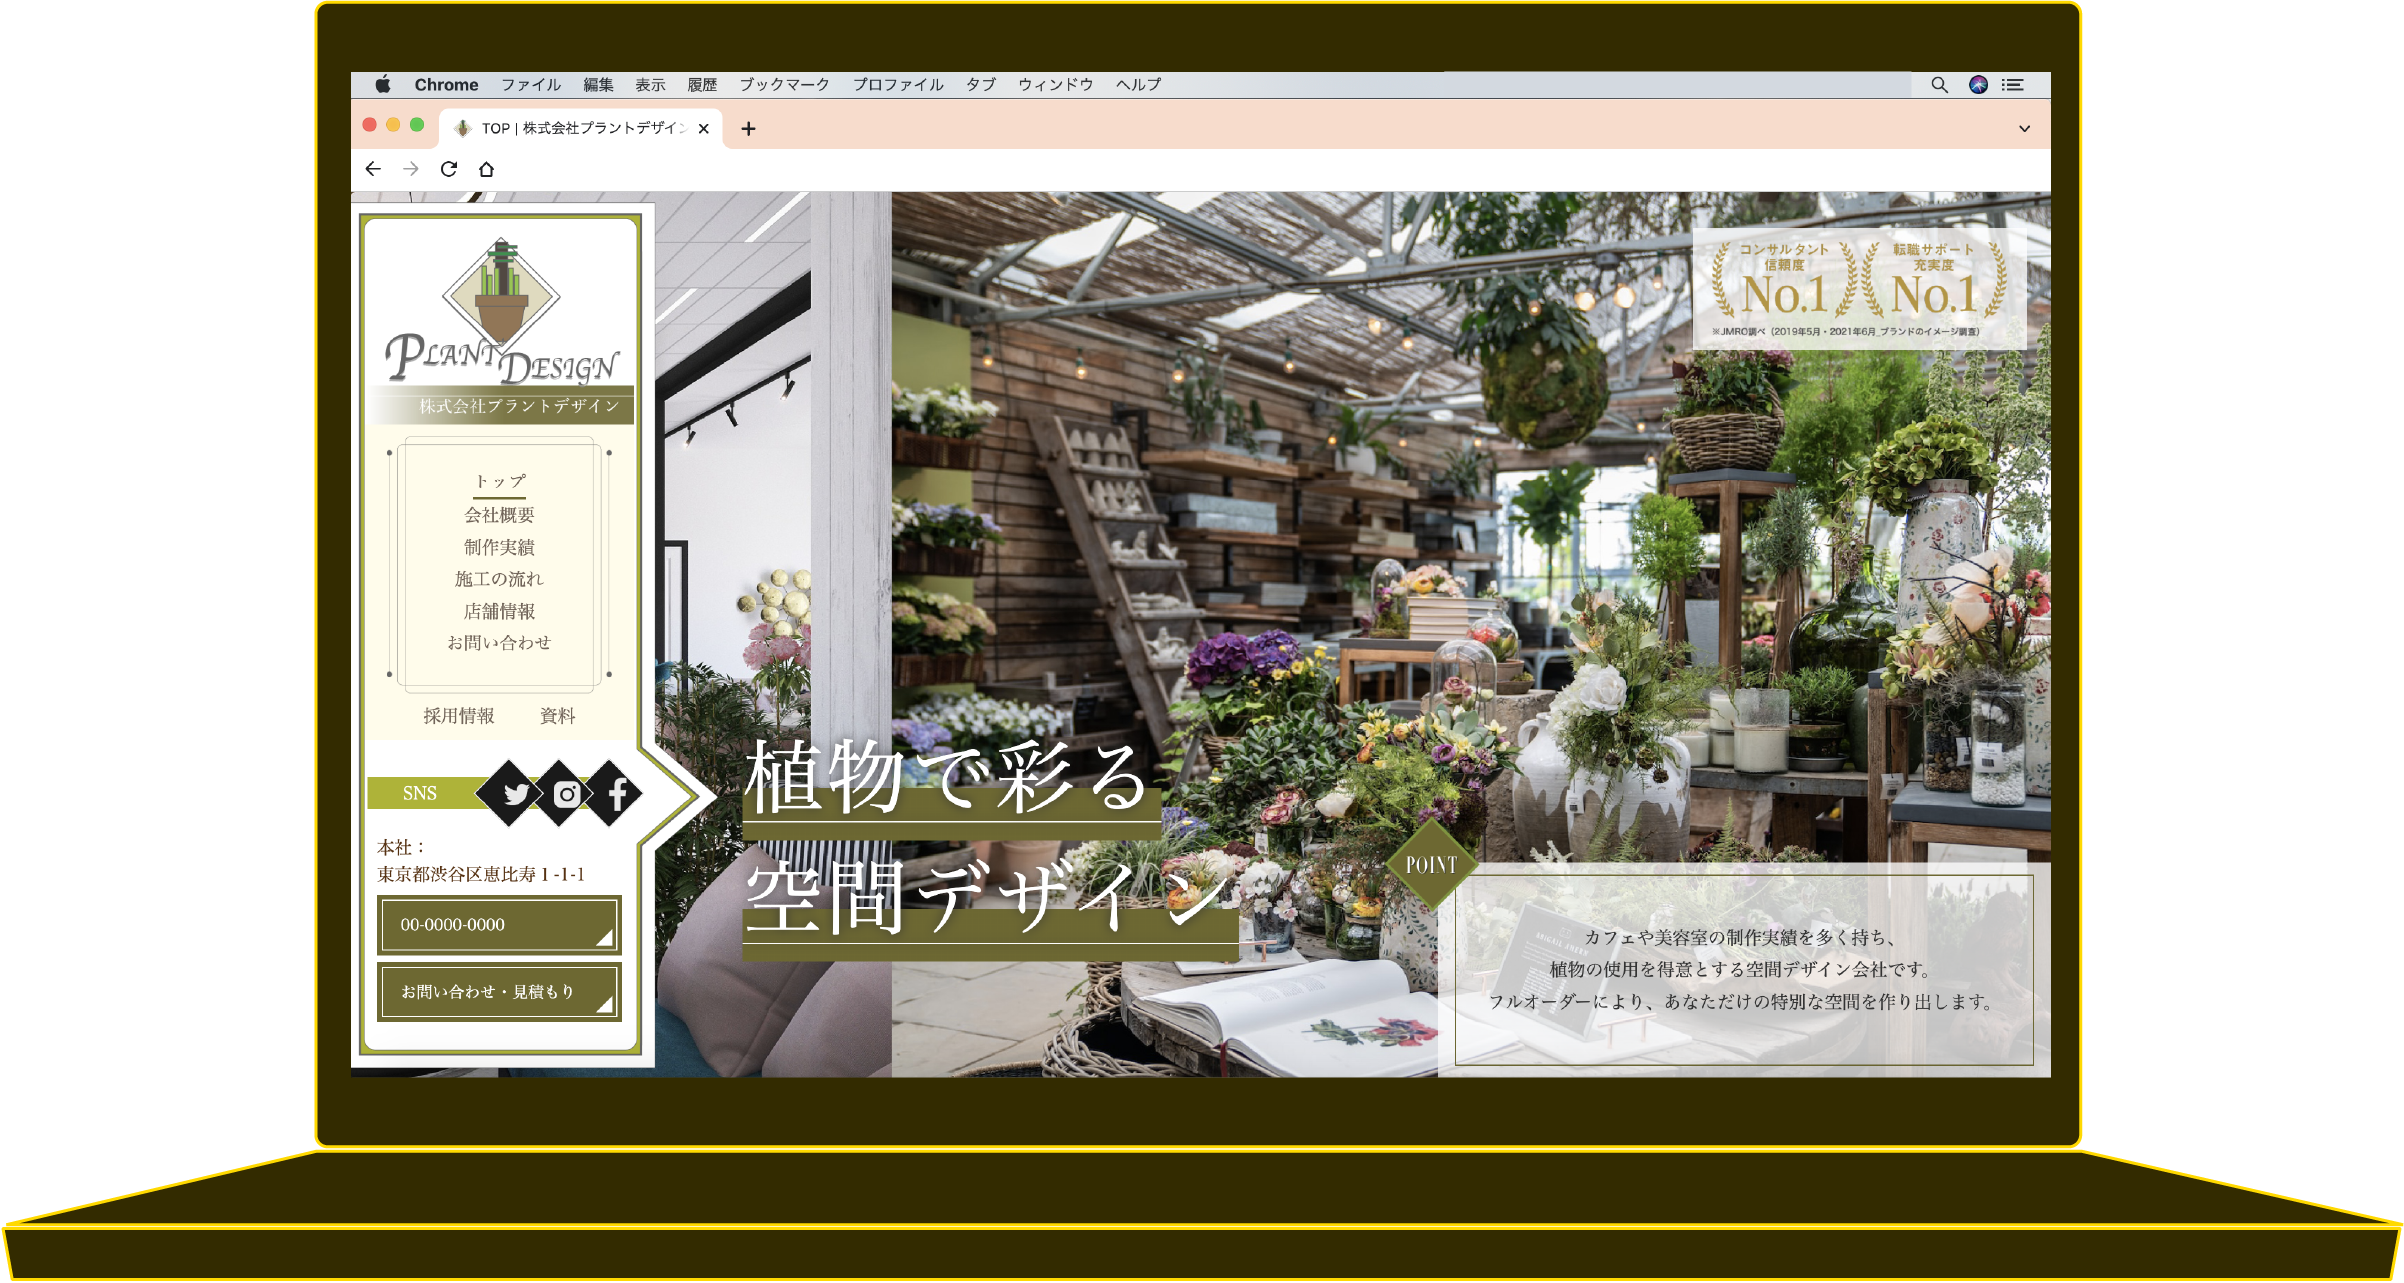This screenshot has height=1283, width=2404.
Task: Open the Instagram SNS icon
Action: [x=566, y=794]
